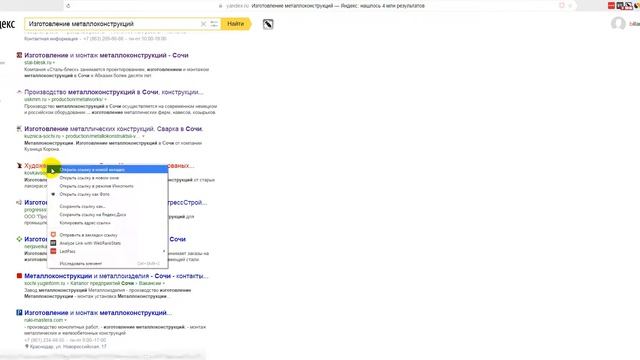Choose Analyze Link with WebRankStats

pyautogui.click(x=108, y=243)
